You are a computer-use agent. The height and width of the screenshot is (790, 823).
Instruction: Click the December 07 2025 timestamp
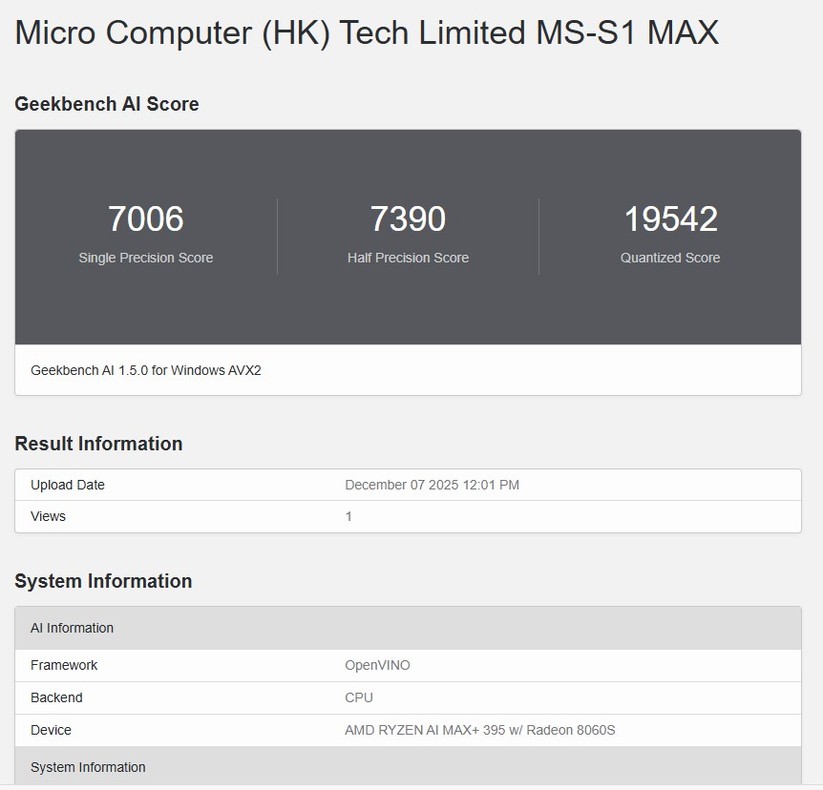(431, 485)
